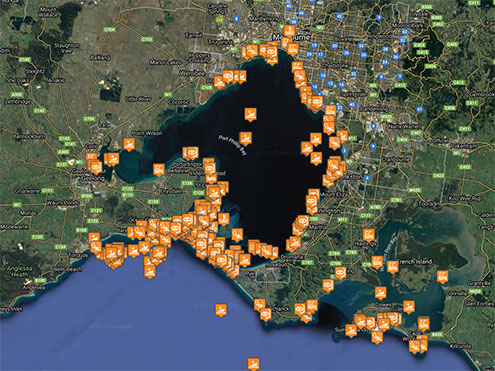Image resolution: width=495 pixels, height=371 pixels.
Task: Select the southern mask marker on Western Port's west shore
Action: (x=328, y=286)
